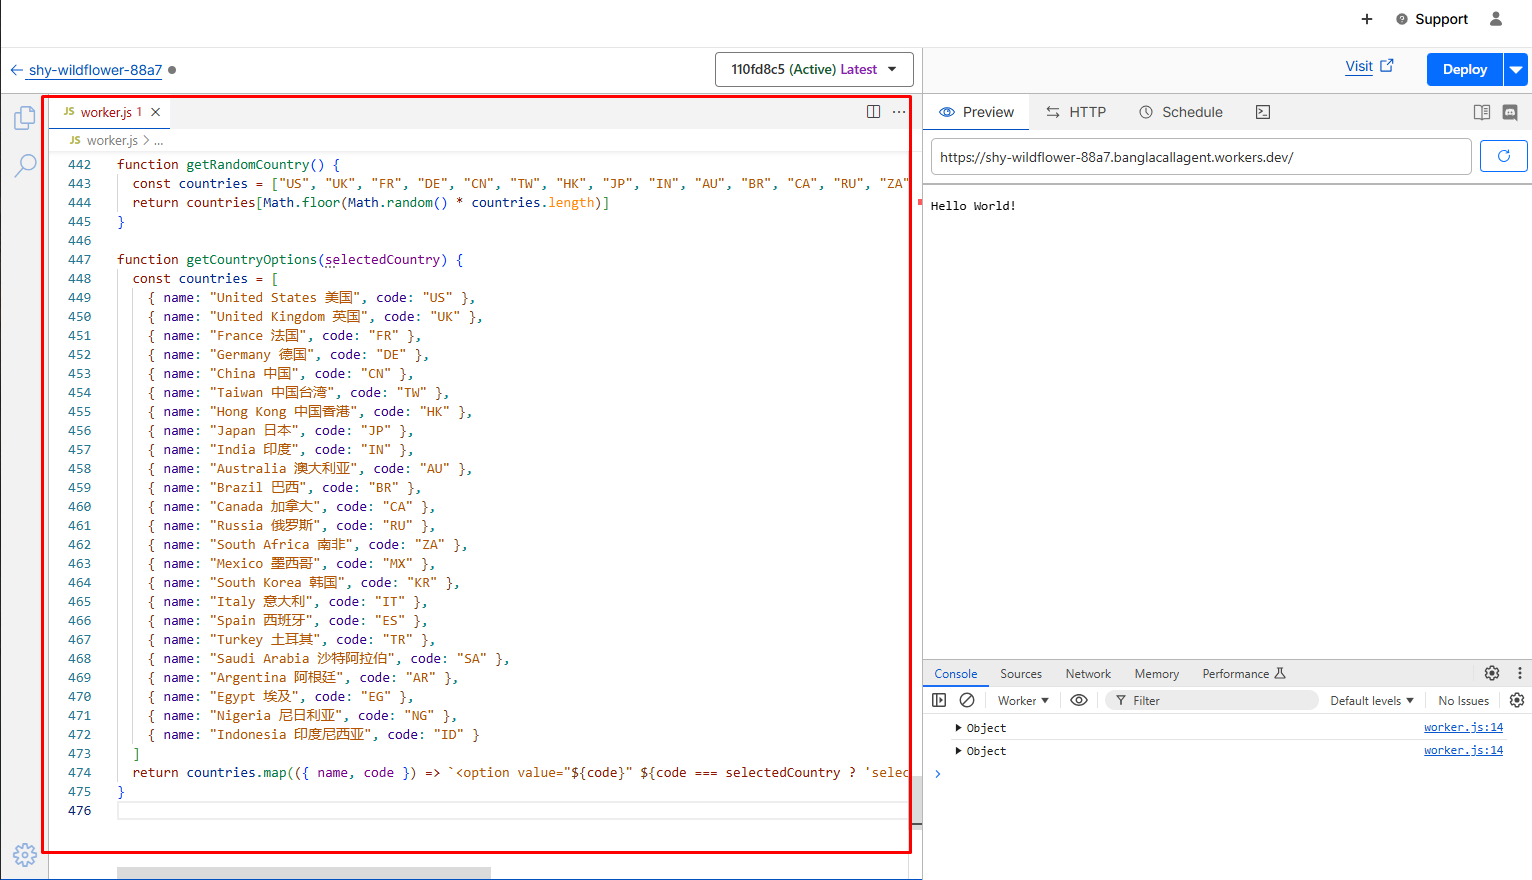Open the Default levels dropdown

1372,701
